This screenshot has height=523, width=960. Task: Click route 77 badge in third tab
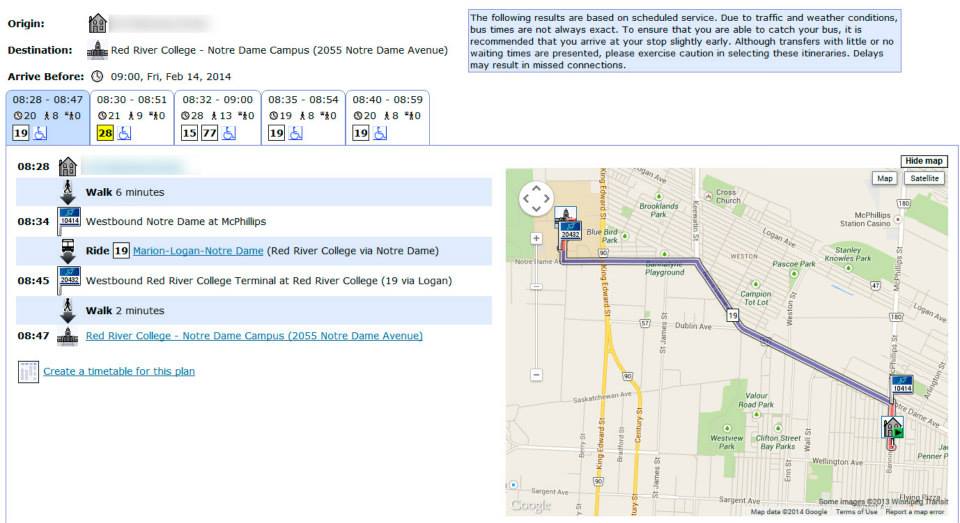pos(209,133)
